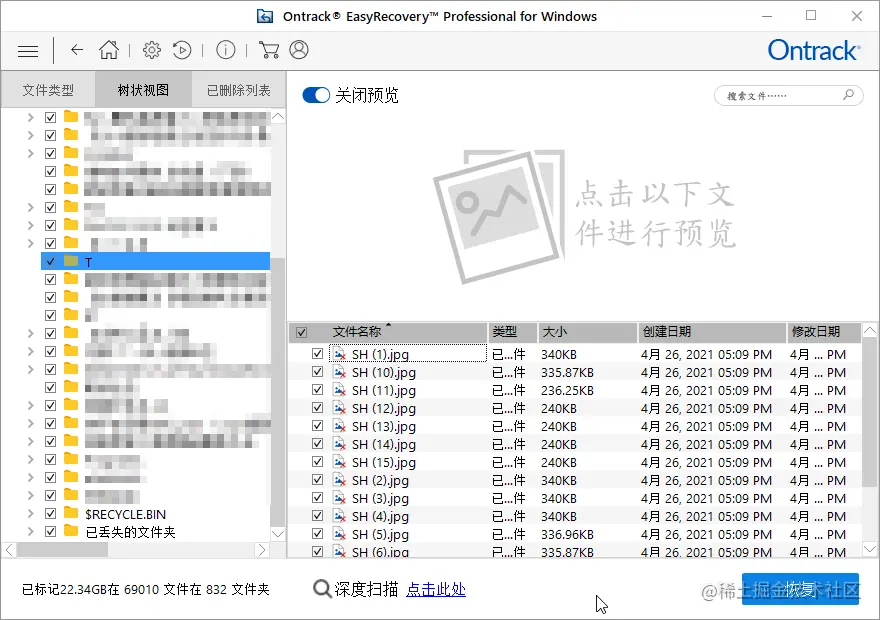Click the tree horizontal scrollbar thumb
The width and height of the screenshot is (880, 620).
pos(62,550)
